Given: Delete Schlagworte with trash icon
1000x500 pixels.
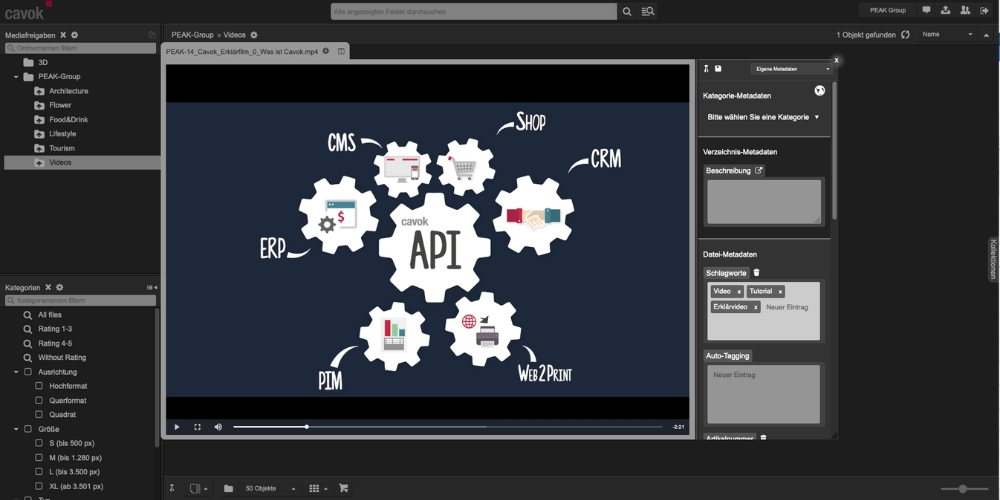Looking at the screenshot, I should [x=756, y=272].
